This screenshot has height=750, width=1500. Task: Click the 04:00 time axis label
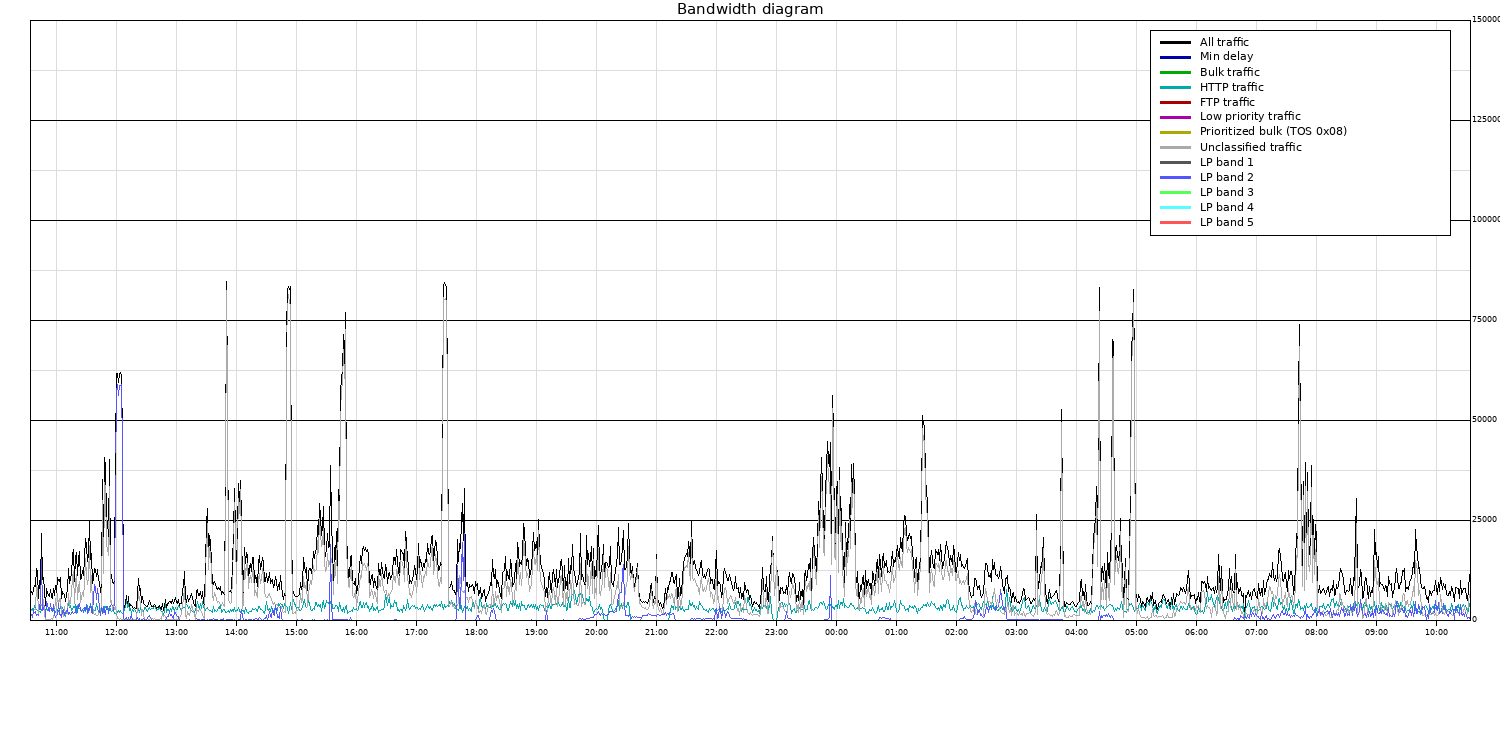point(1076,632)
